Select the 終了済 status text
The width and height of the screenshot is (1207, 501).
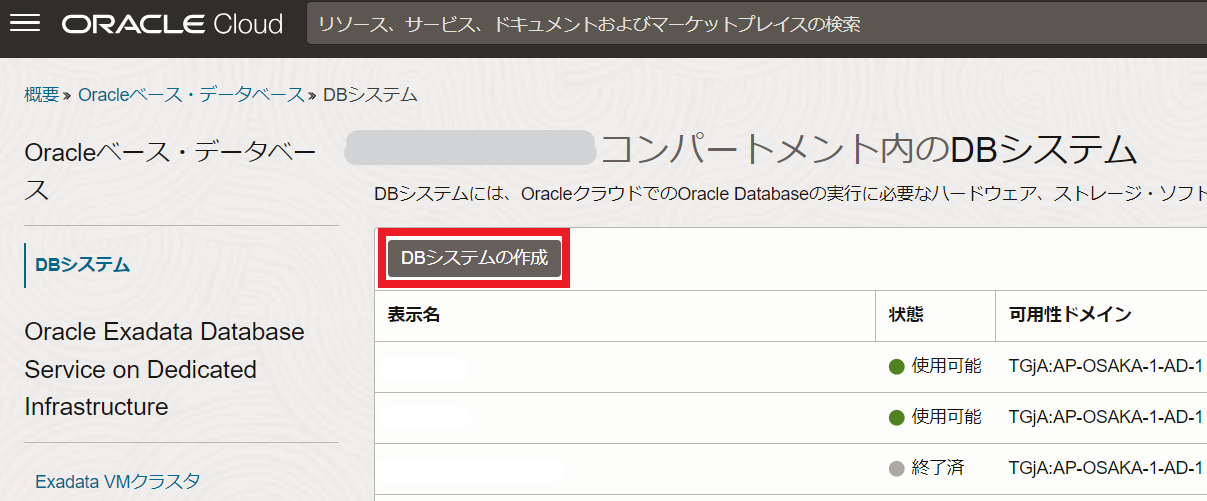(x=938, y=468)
